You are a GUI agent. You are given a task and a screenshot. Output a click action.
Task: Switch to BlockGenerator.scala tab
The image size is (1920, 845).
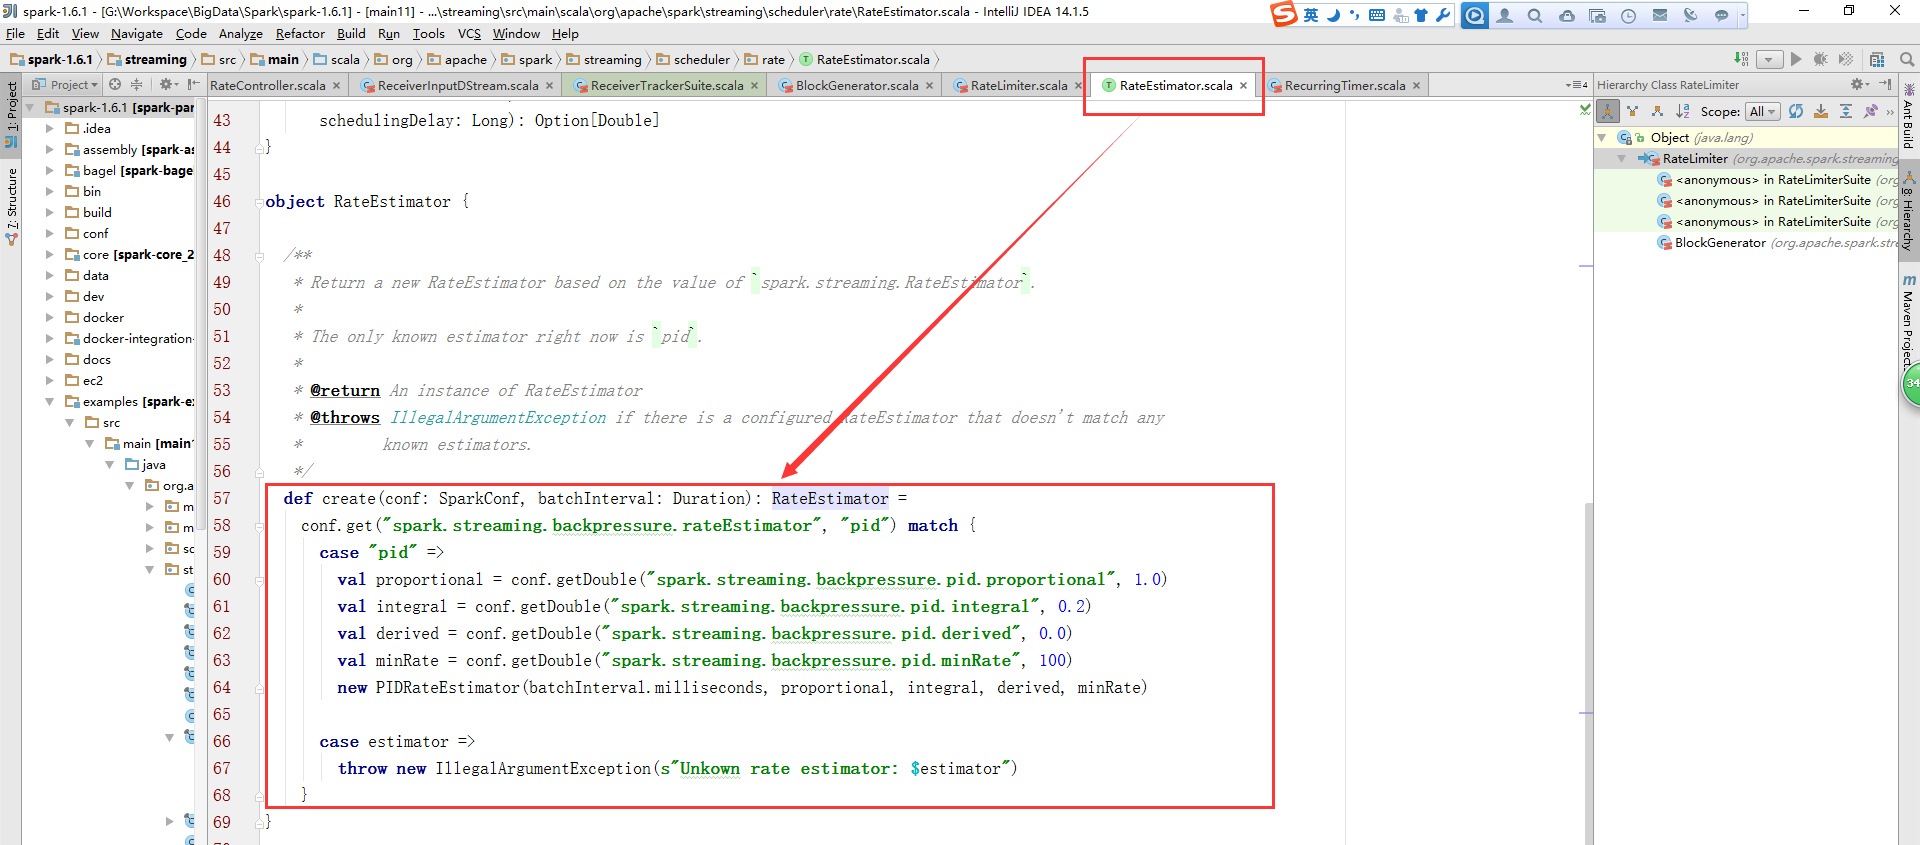click(857, 85)
